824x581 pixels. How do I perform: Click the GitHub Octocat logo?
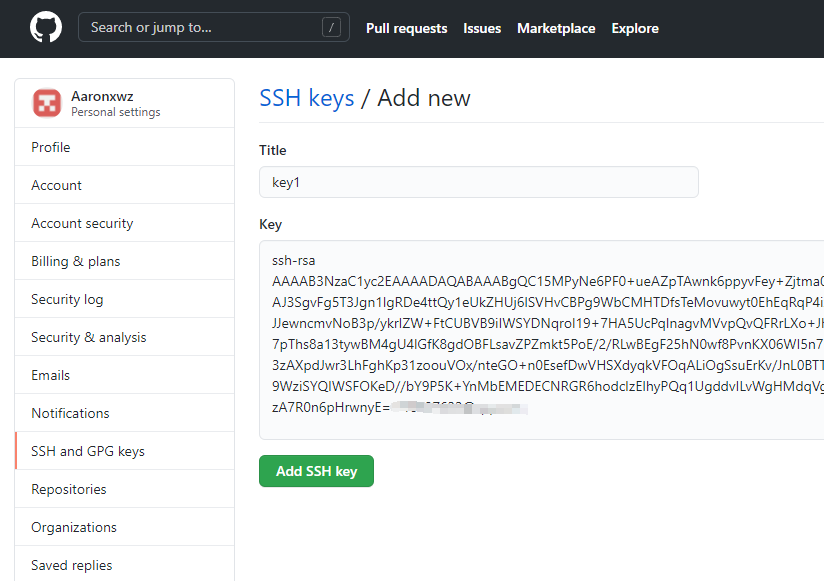(x=46, y=28)
